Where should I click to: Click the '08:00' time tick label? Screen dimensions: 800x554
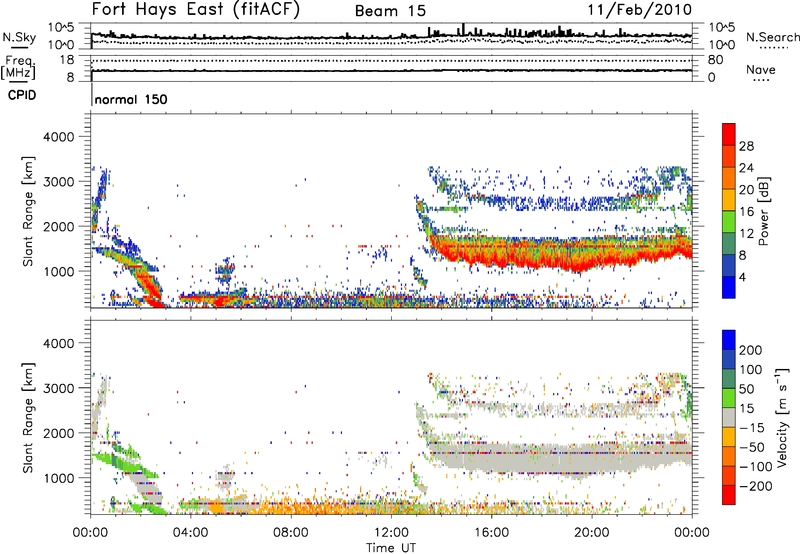(x=291, y=533)
